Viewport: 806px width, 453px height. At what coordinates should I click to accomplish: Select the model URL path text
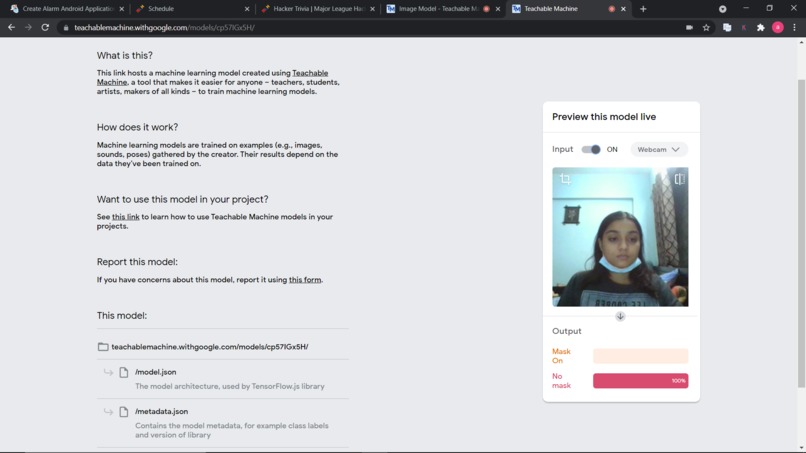(210, 347)
